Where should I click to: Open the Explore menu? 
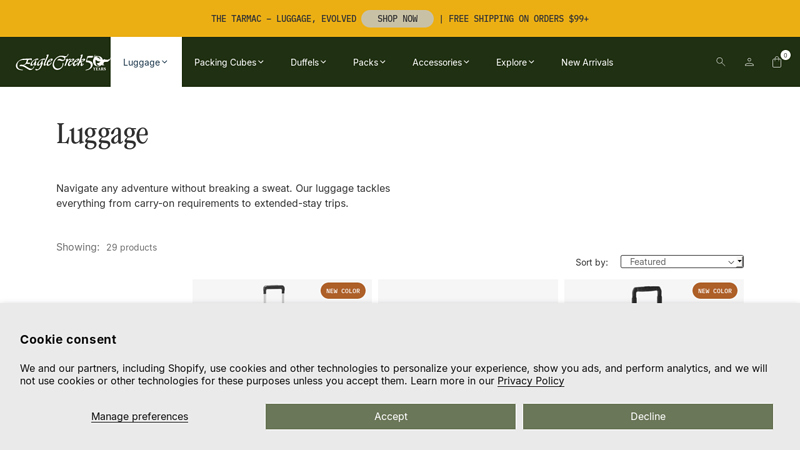click(515, 62)
